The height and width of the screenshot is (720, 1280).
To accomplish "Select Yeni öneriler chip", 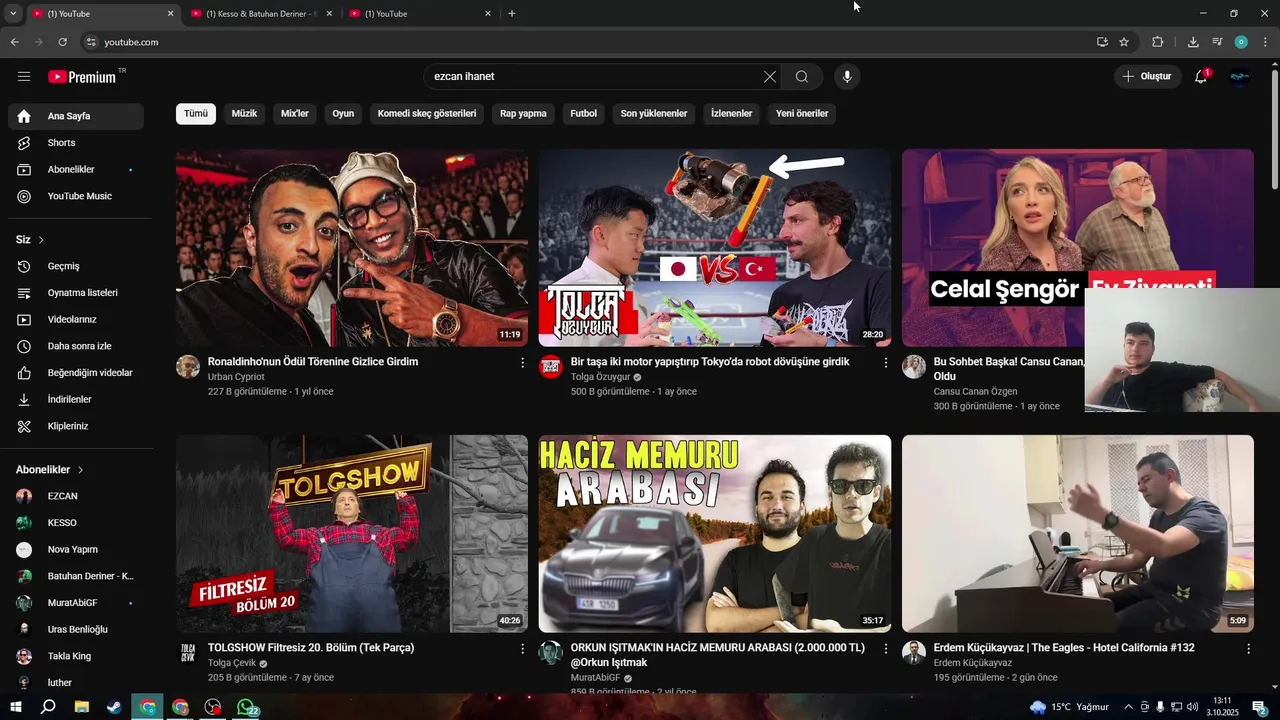I will coord(802,114).
